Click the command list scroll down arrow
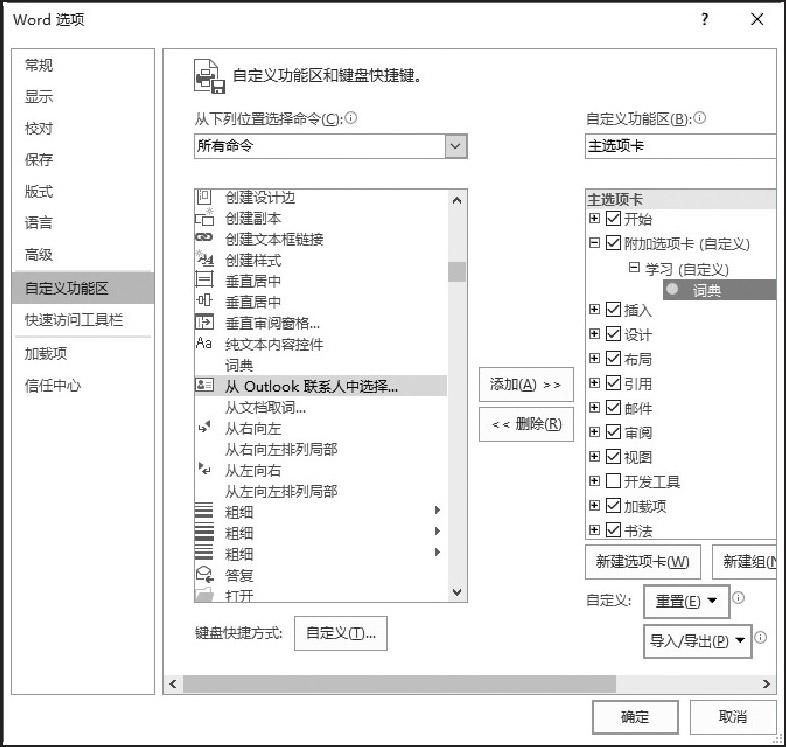 (x=457, y=592)
